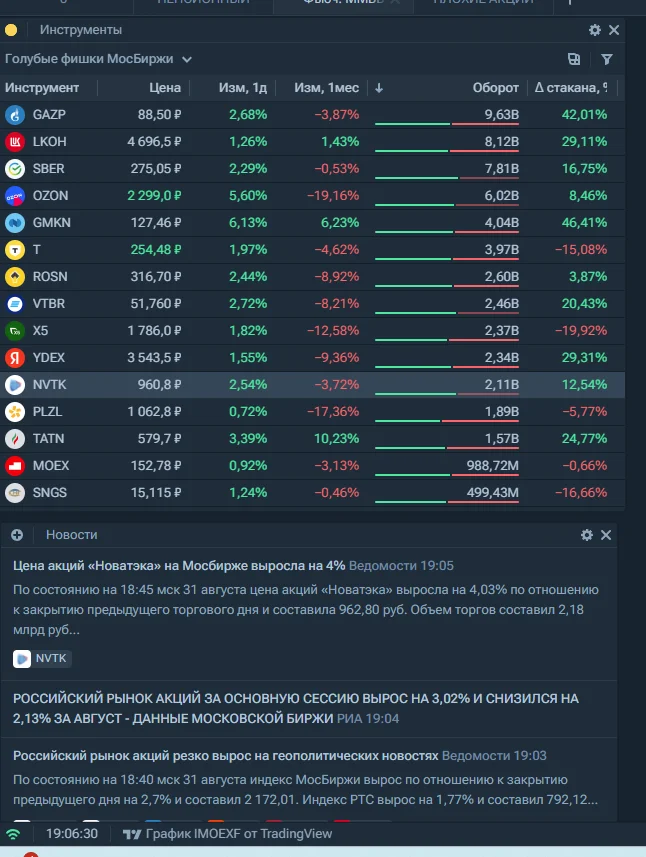Switch to ПЕНСИОННЫЙ tab
The height and width of the screenshot is (857, 646).
pyautogui.click(x=203, y=3)
